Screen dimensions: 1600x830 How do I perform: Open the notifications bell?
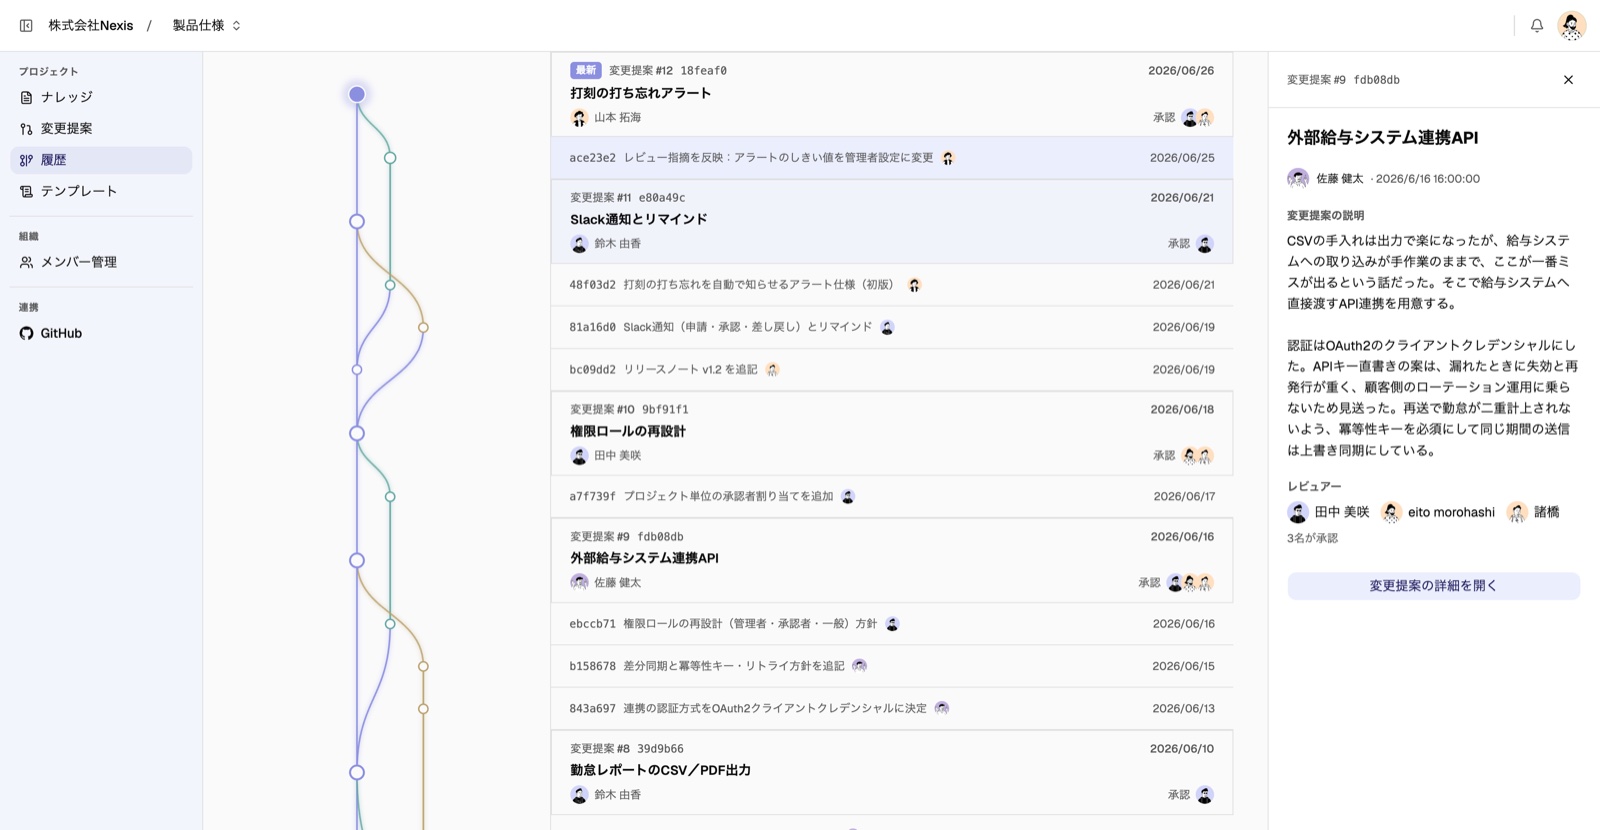pyautogui.click(x=1537, y=25)
